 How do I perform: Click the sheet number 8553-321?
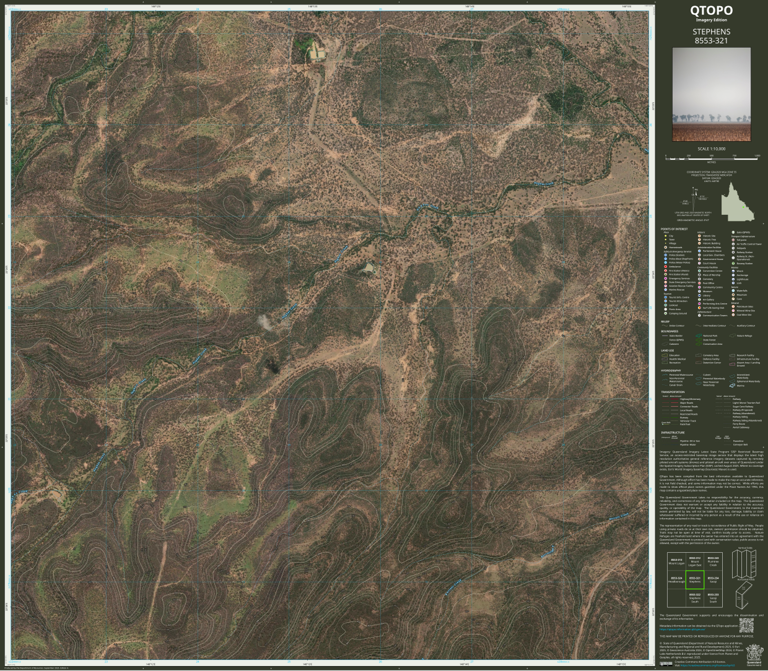point(711,41)
